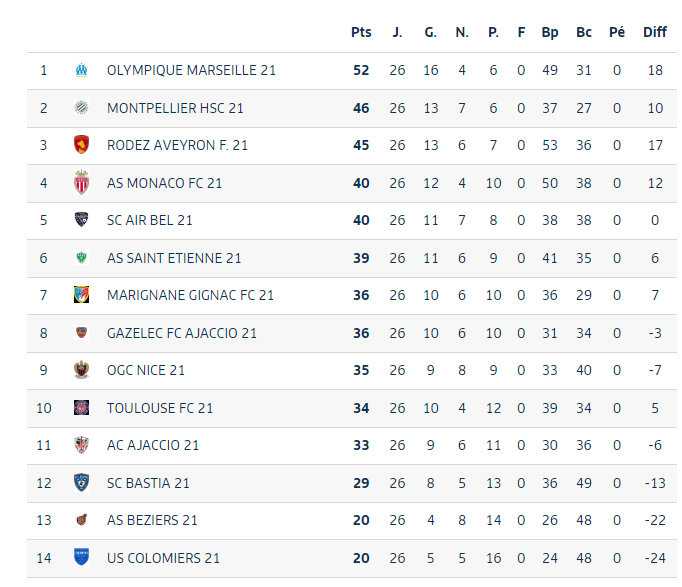The width and height of the screenshot is (682, 587).
Task: Click the Diff column header
Action: coord(655,32)
